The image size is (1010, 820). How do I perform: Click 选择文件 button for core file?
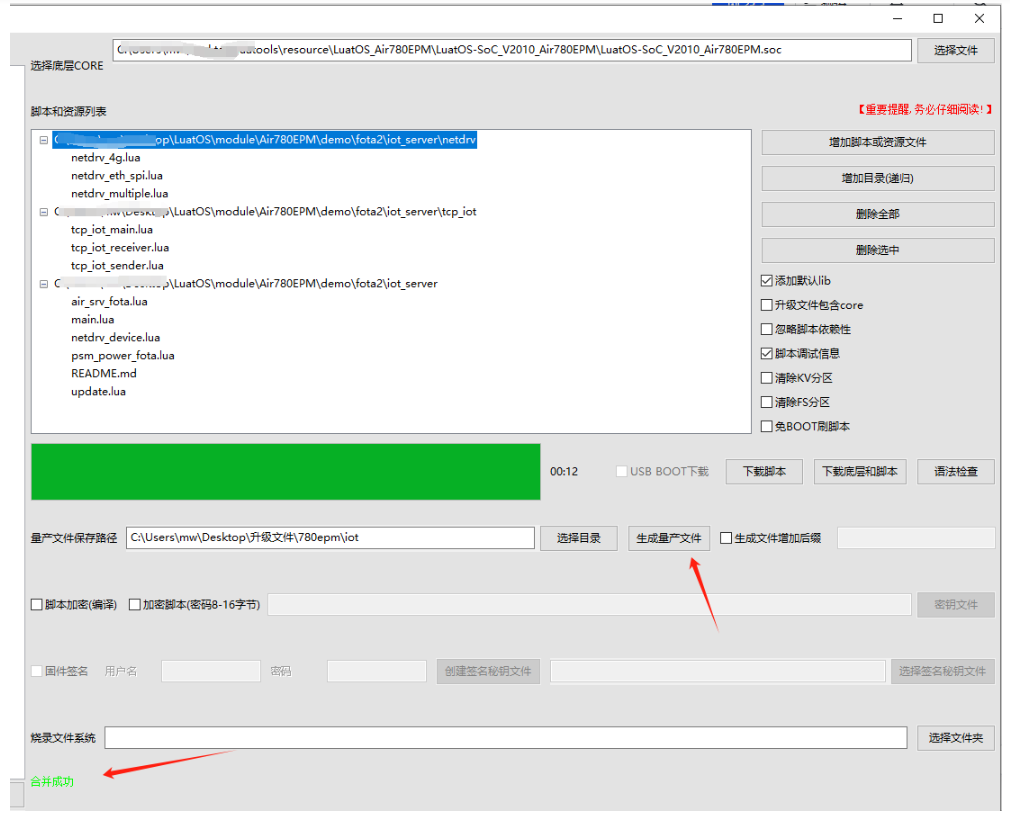click(955, 50)
